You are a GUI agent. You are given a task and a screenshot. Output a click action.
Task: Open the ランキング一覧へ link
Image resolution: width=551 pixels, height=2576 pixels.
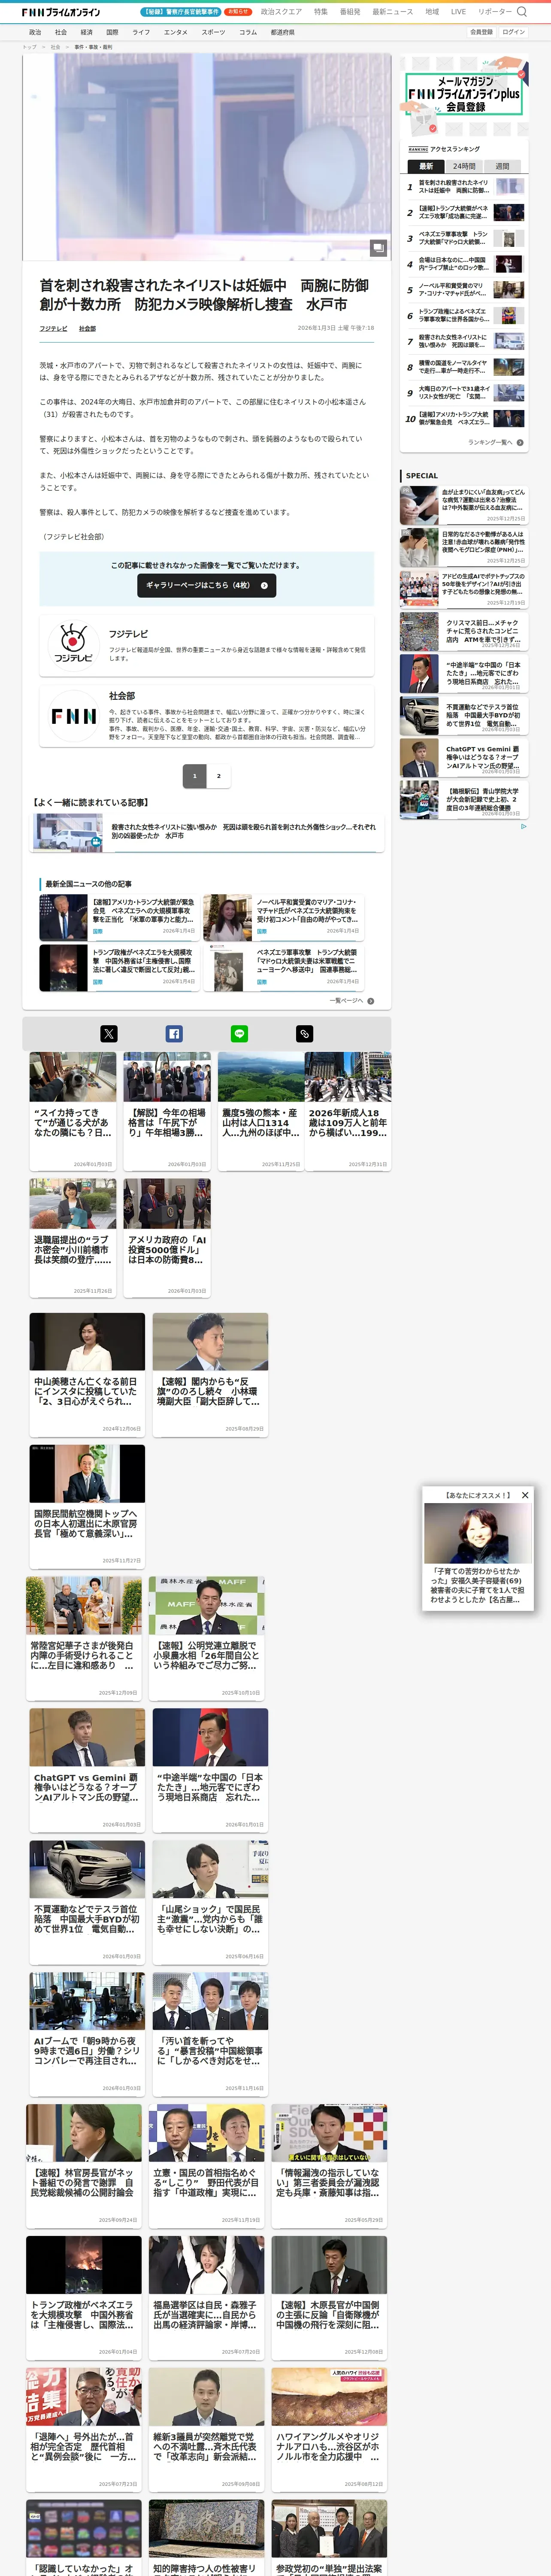click(x=490, y=442)
